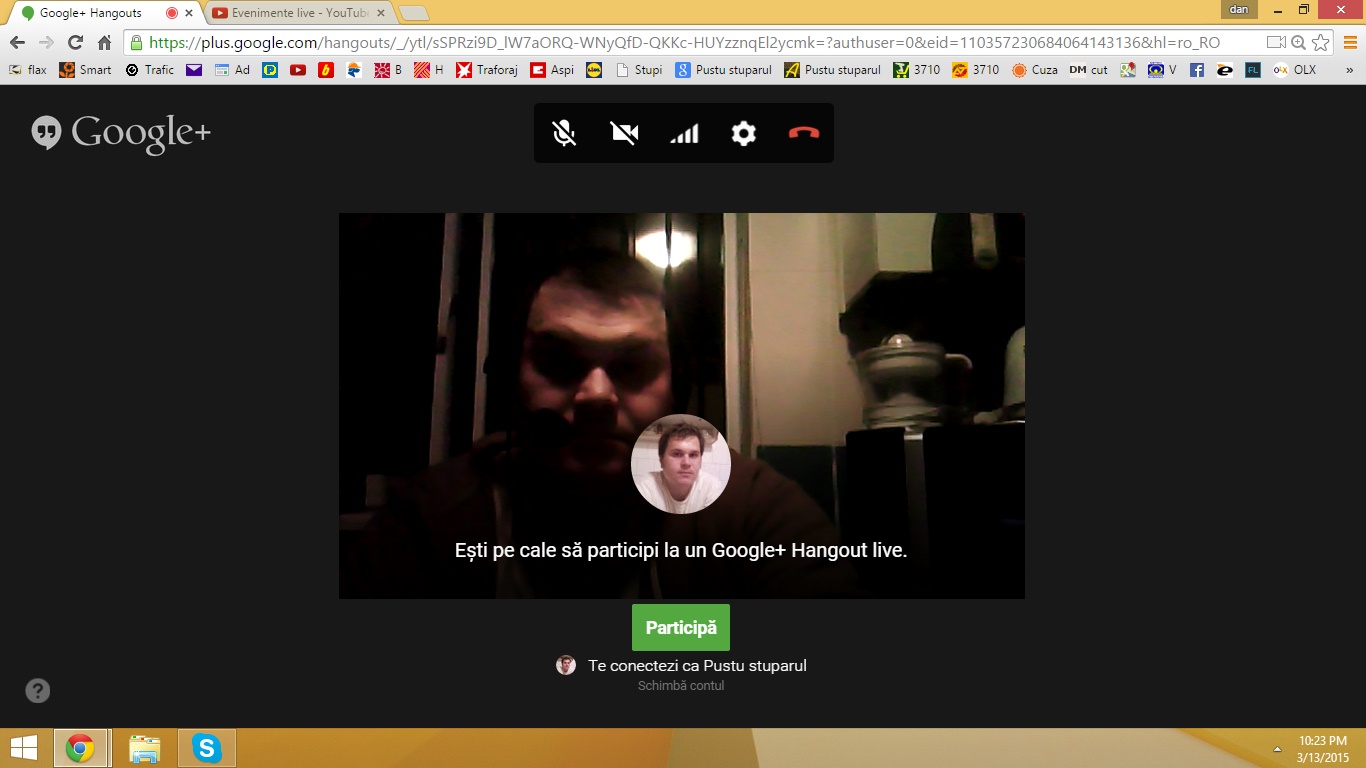
Task: Click the circular profile photo thumbnail
Action: click(681, 464)
